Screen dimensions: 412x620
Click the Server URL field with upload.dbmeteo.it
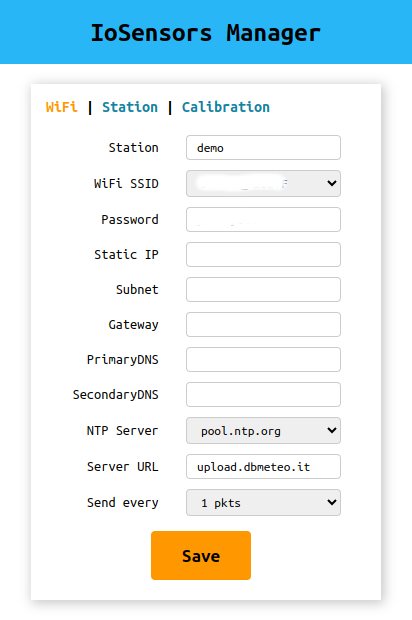pyautogui.click(x=263, y=467)
